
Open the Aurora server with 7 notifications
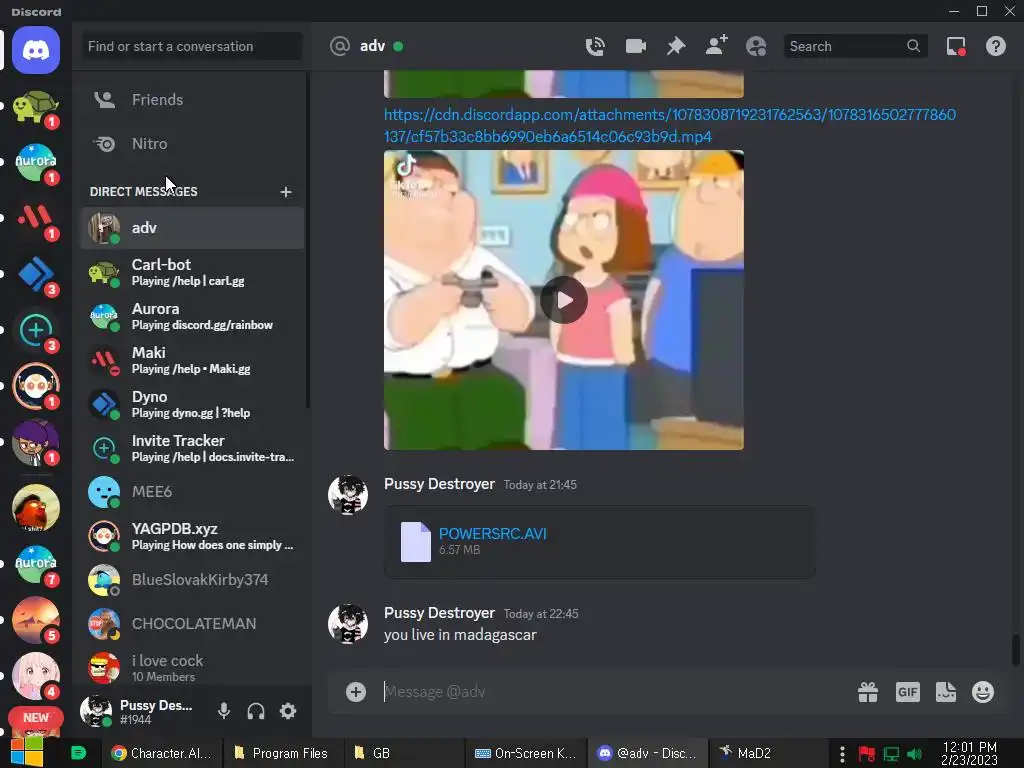point(36,564)
